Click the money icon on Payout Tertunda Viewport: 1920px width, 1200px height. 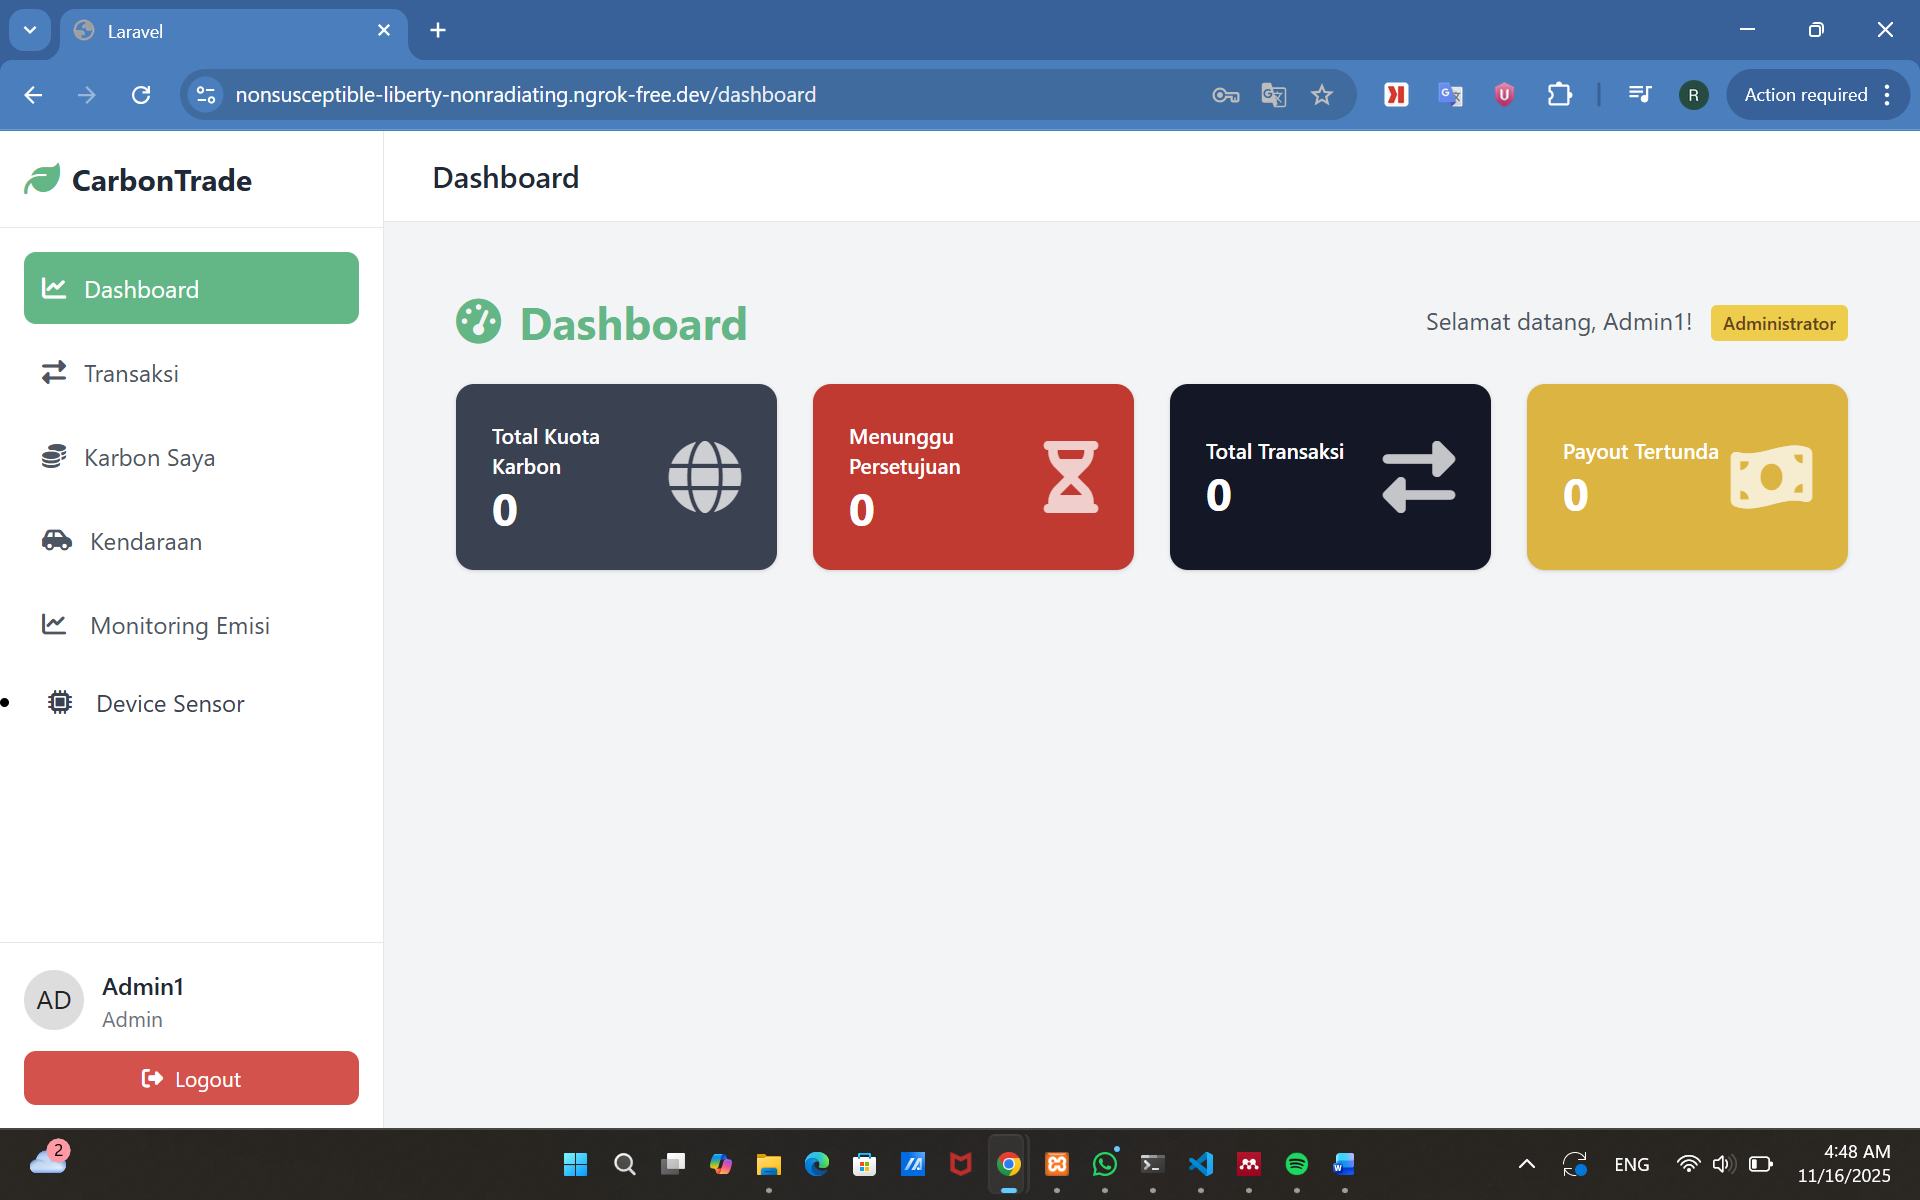click(1771, 477)
